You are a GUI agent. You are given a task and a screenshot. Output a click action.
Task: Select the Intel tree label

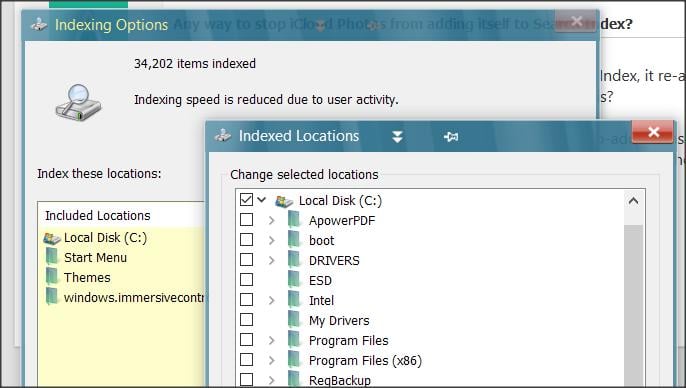(x=322, y=301)
